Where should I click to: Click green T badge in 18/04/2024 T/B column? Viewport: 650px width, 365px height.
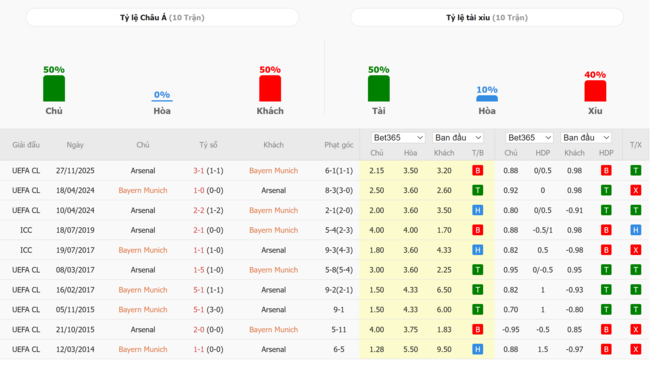(477, 190)
